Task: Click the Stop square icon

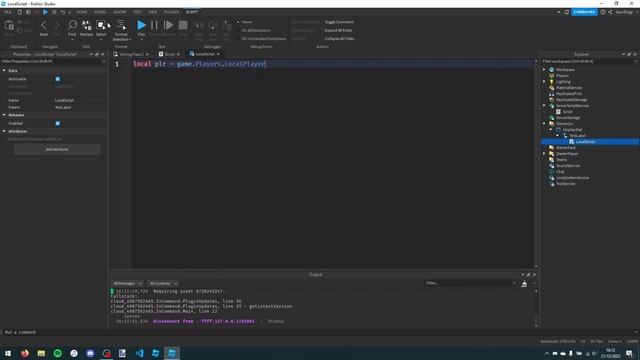Action: click(183, 25)
